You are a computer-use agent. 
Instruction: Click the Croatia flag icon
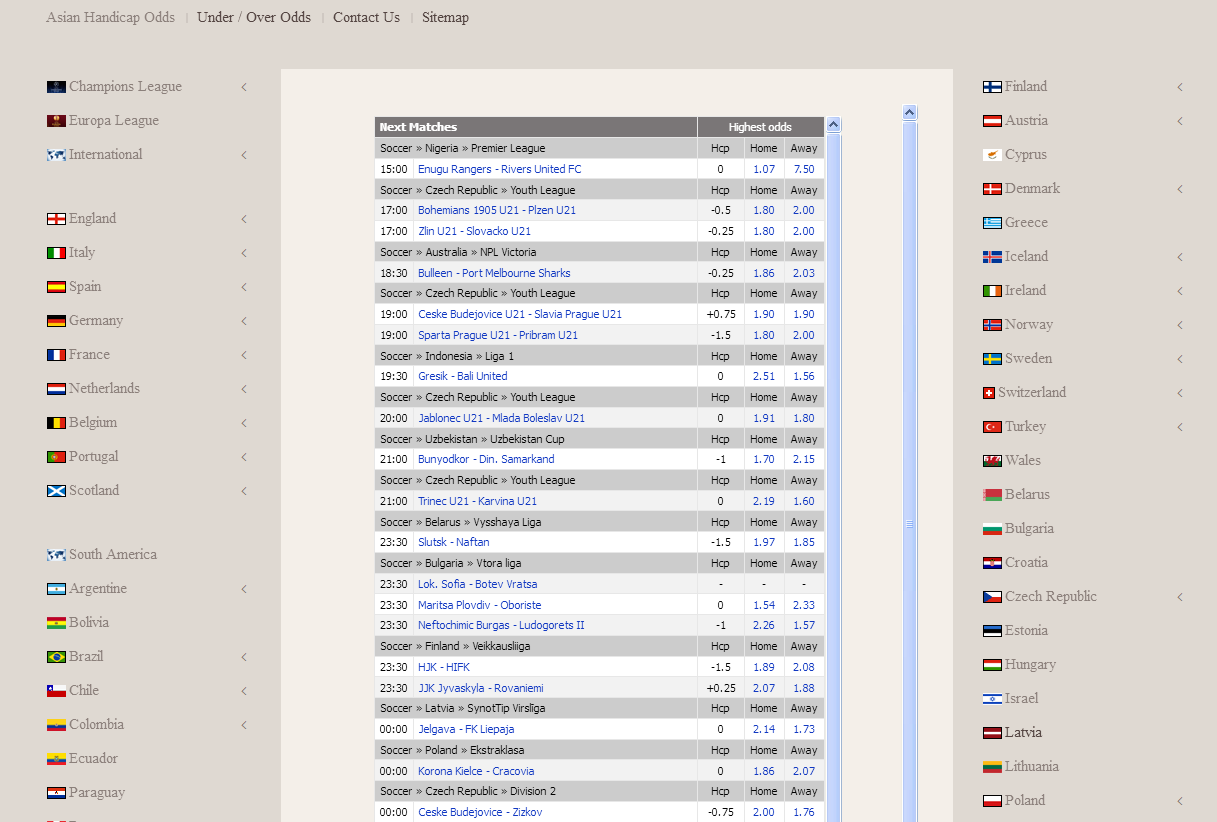tap(992, 563)
